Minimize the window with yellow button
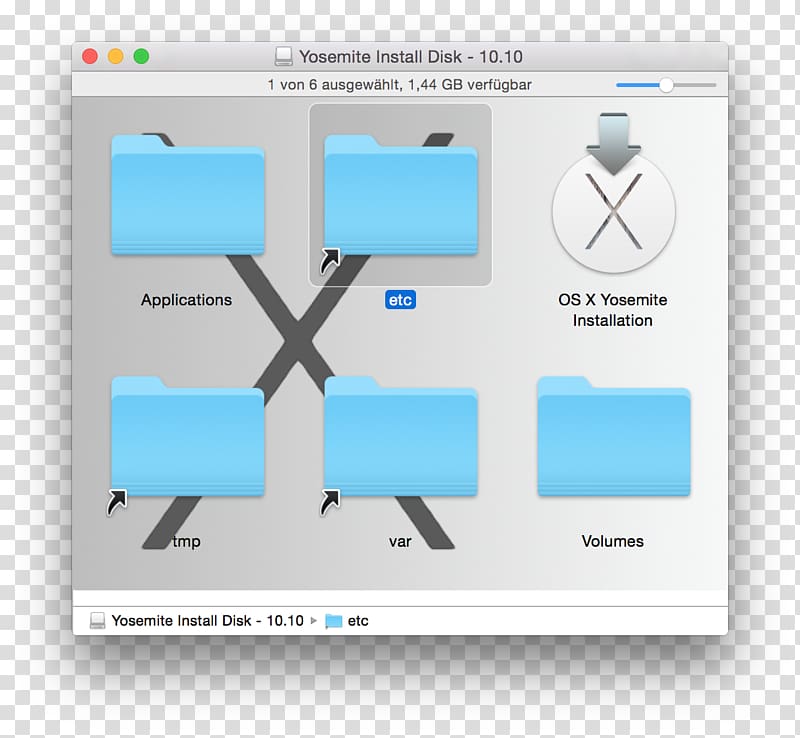Screen dimensions: 800x738 coord(116,56)
